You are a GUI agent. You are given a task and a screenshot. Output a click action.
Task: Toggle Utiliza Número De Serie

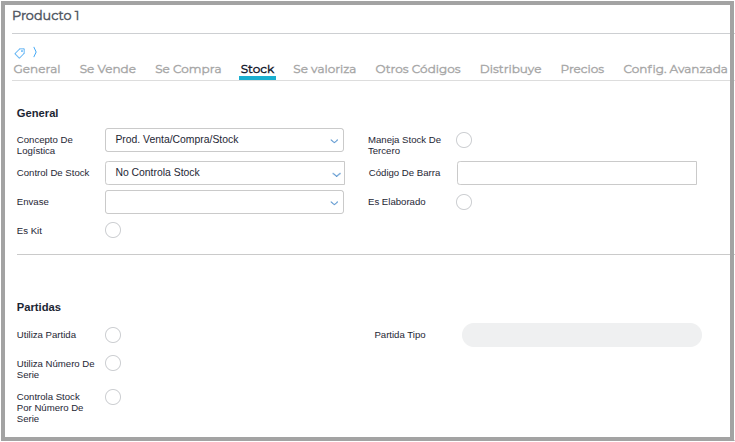click(113, 363)
